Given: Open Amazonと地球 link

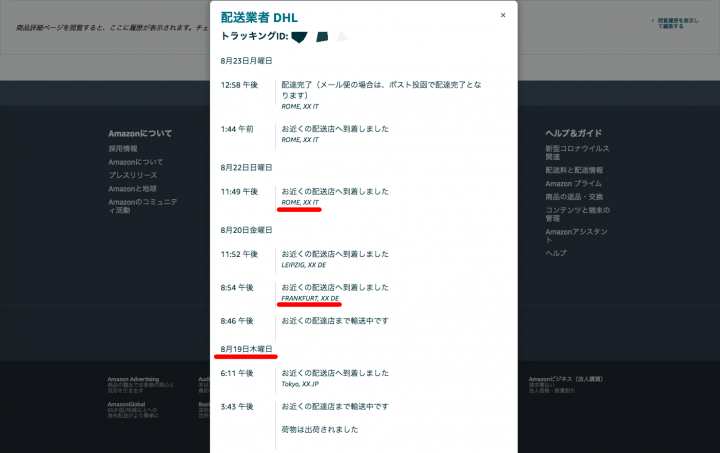Looking at the screenshot, I should tap(132, 188).
